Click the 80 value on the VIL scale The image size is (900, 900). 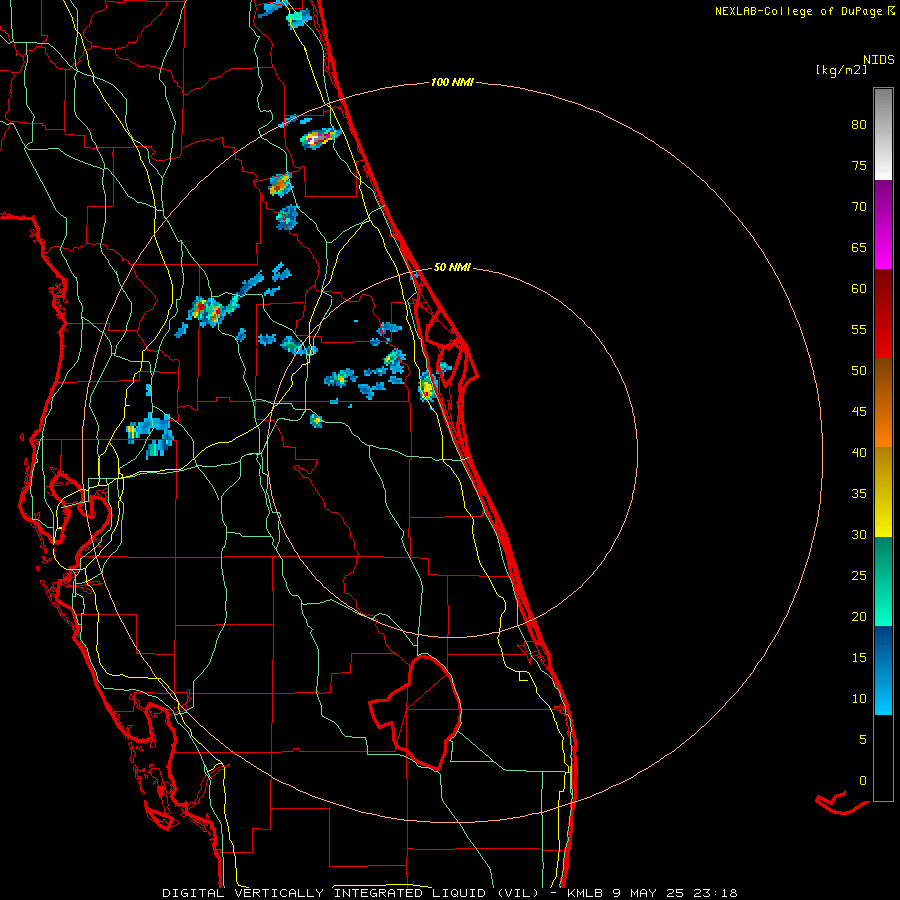[x=859, y=125]
